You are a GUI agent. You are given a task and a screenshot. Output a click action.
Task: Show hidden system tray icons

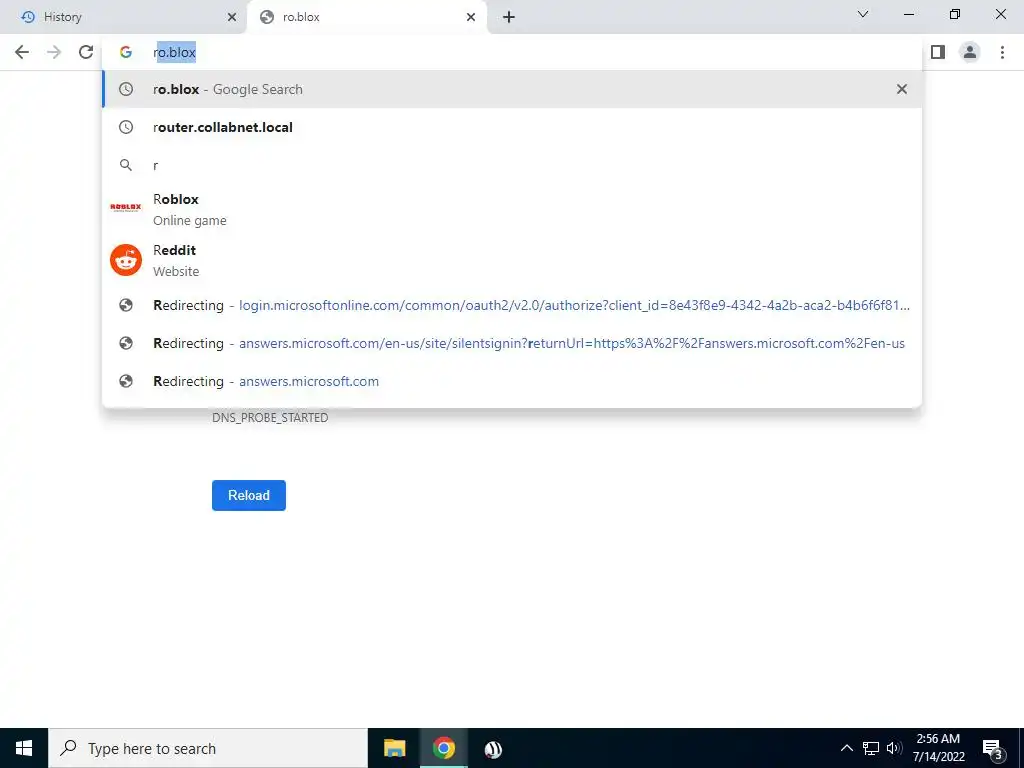coord(846,748)
